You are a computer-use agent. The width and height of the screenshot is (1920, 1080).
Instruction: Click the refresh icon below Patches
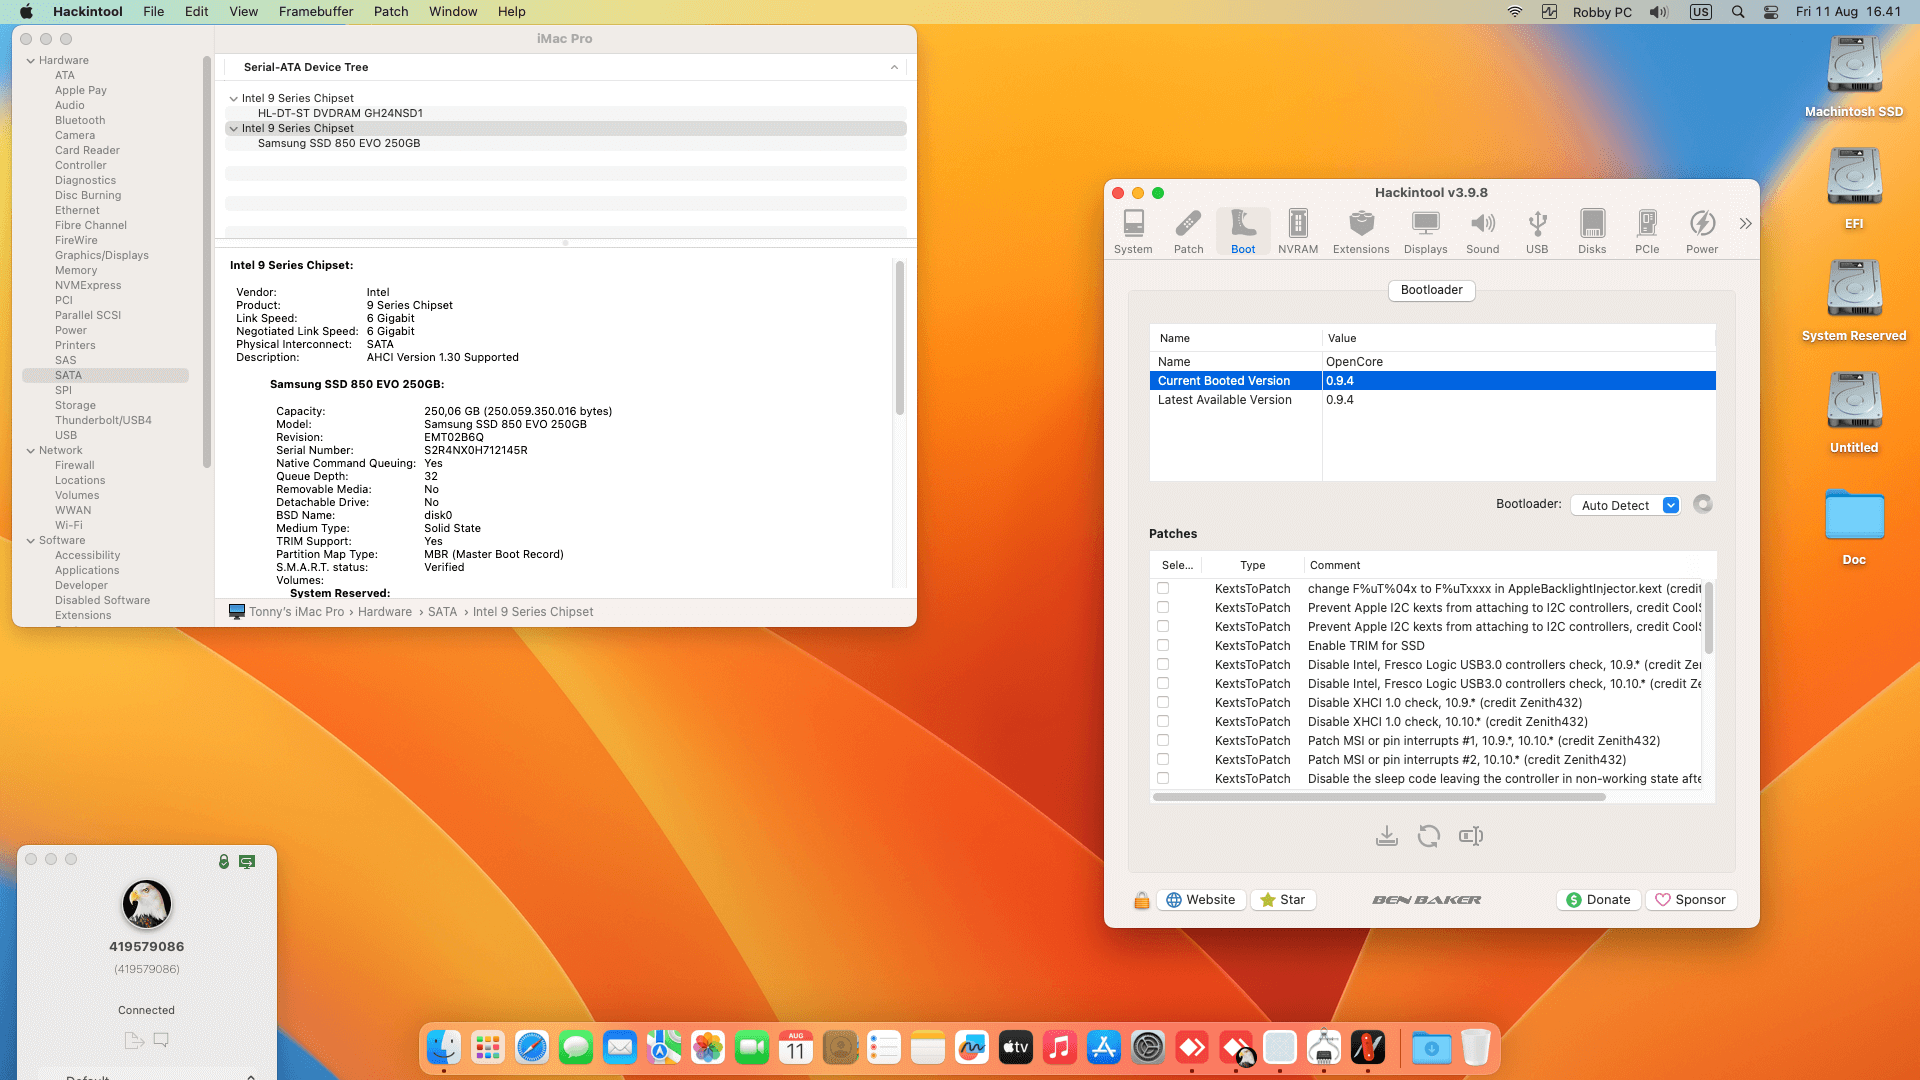tap(1429, 836)
